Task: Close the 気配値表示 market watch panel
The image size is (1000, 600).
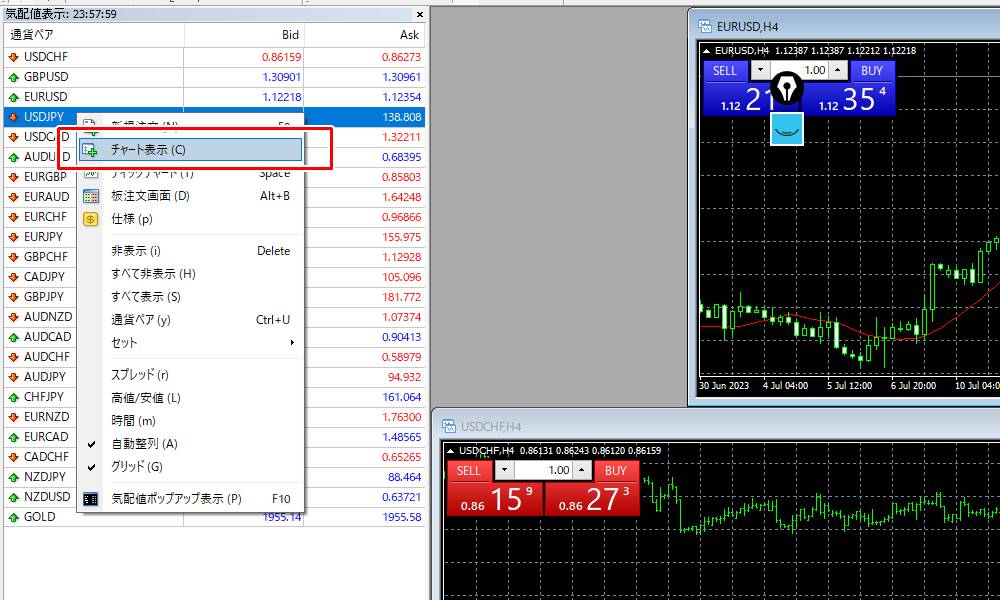Action: 420,15
